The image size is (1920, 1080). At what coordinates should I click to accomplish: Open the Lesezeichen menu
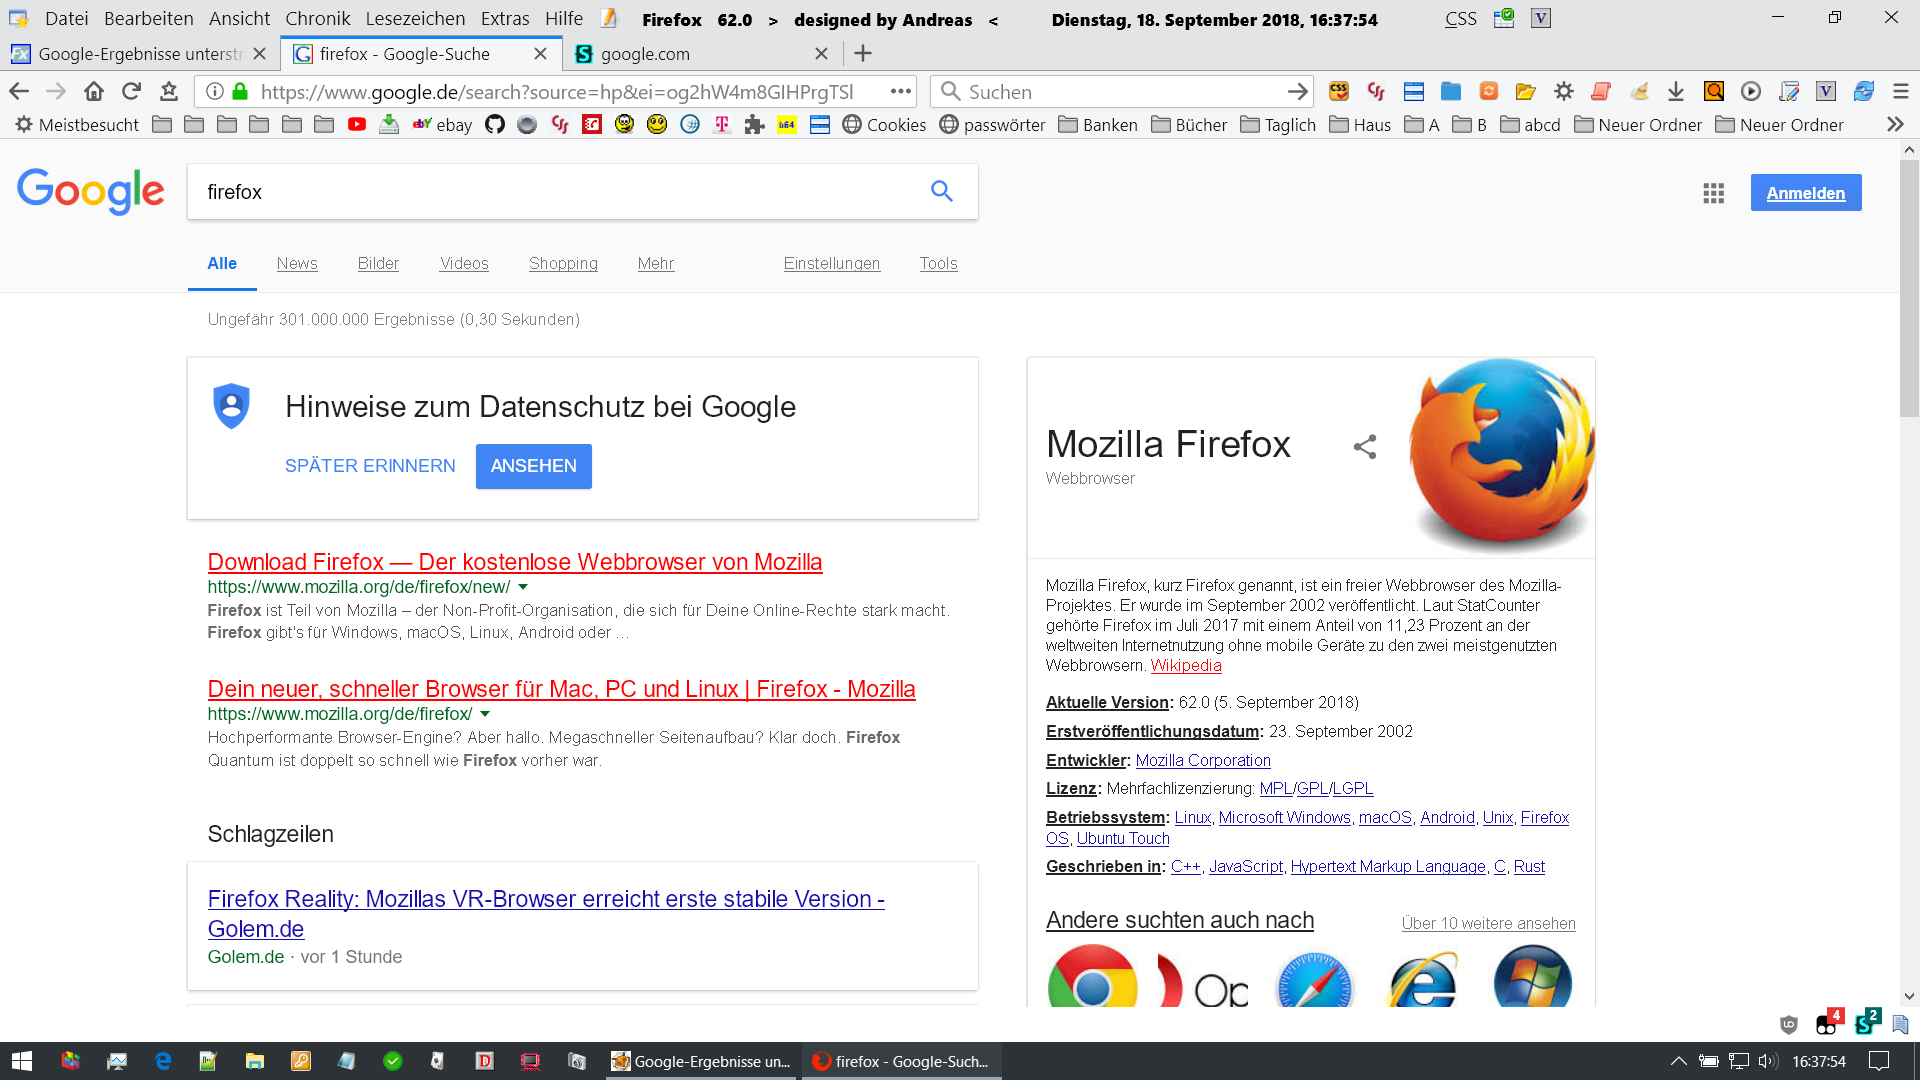(x=415, y=19)
